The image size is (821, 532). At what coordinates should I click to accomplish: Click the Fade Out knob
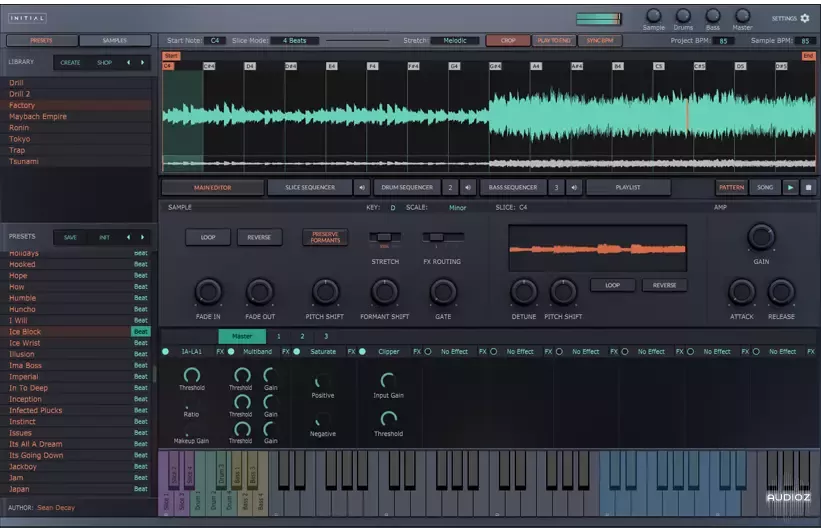pyautogui.click(x=260, y=292)
